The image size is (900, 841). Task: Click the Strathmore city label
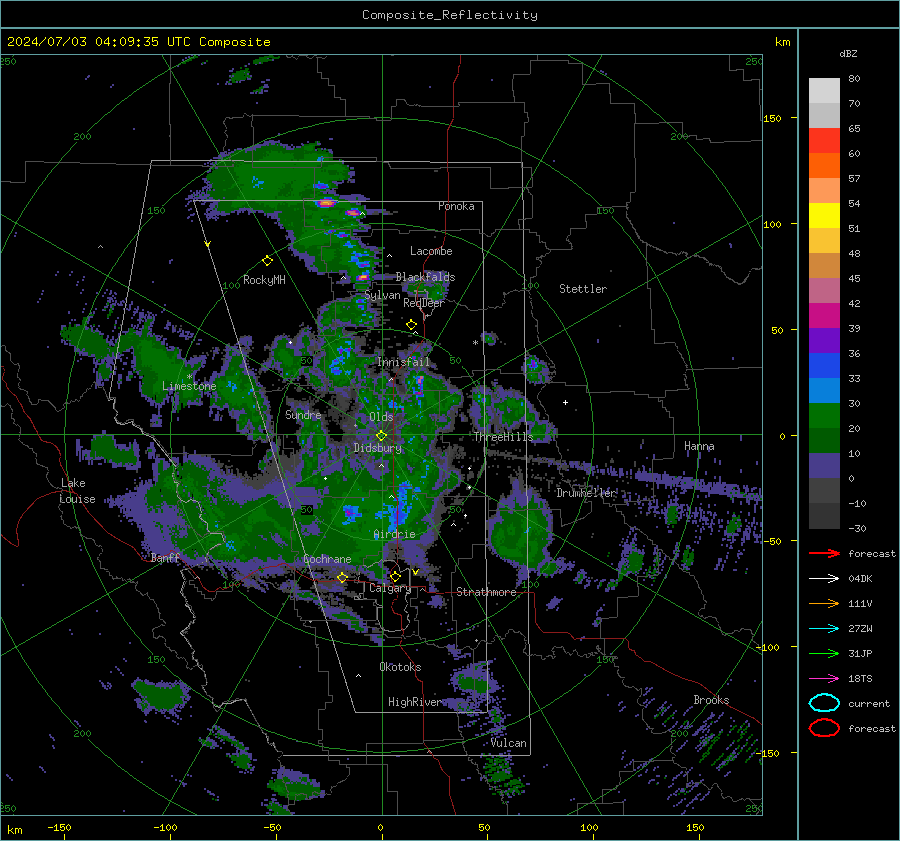(x=486, y=592)
